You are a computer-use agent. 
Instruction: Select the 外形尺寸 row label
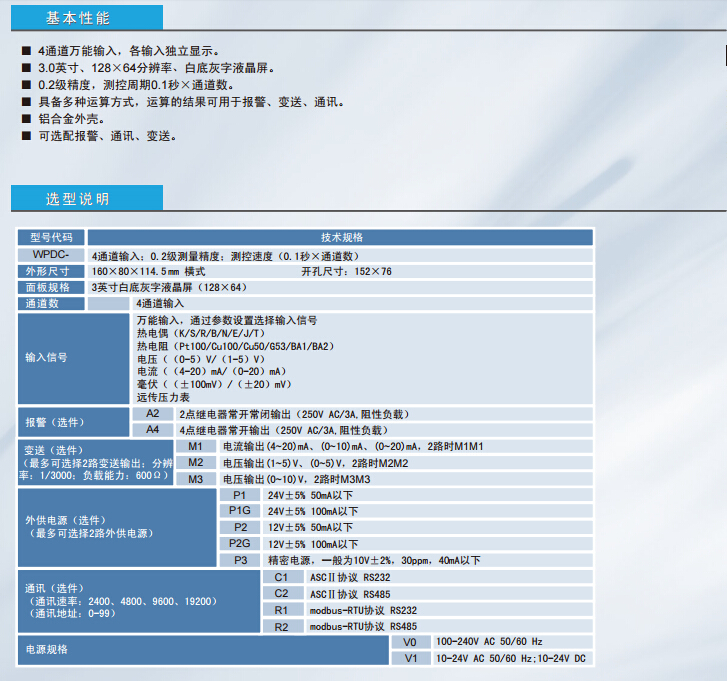tap(52, 271)
